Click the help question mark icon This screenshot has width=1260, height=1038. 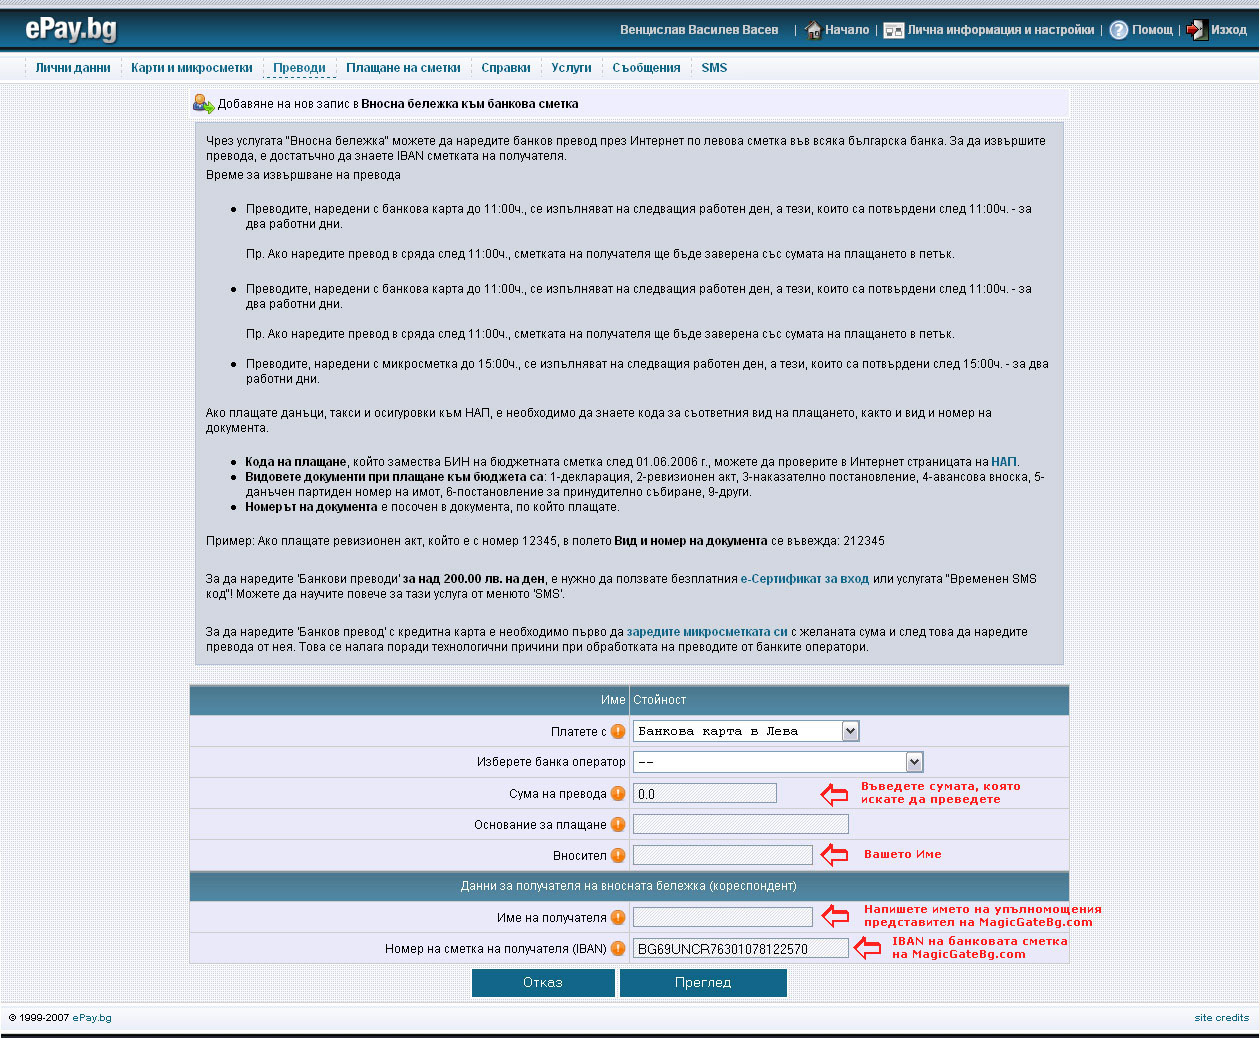1119,30
